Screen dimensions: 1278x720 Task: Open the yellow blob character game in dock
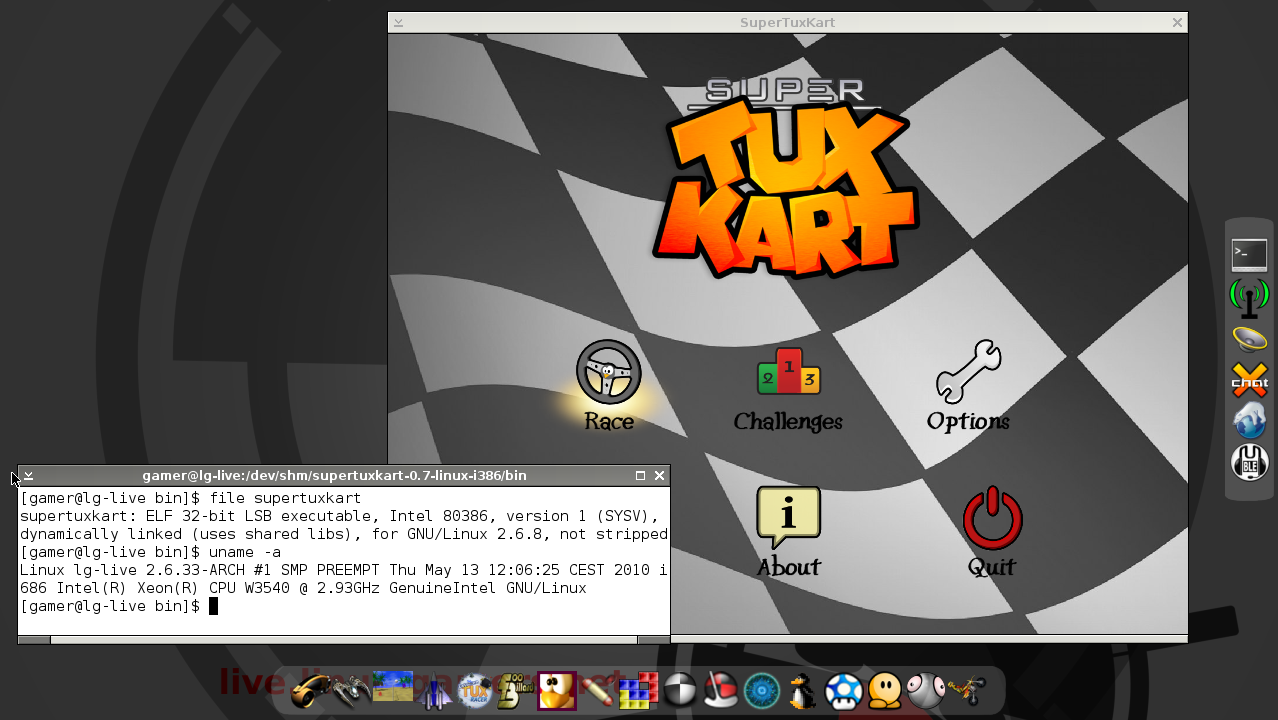click(885, 691)
